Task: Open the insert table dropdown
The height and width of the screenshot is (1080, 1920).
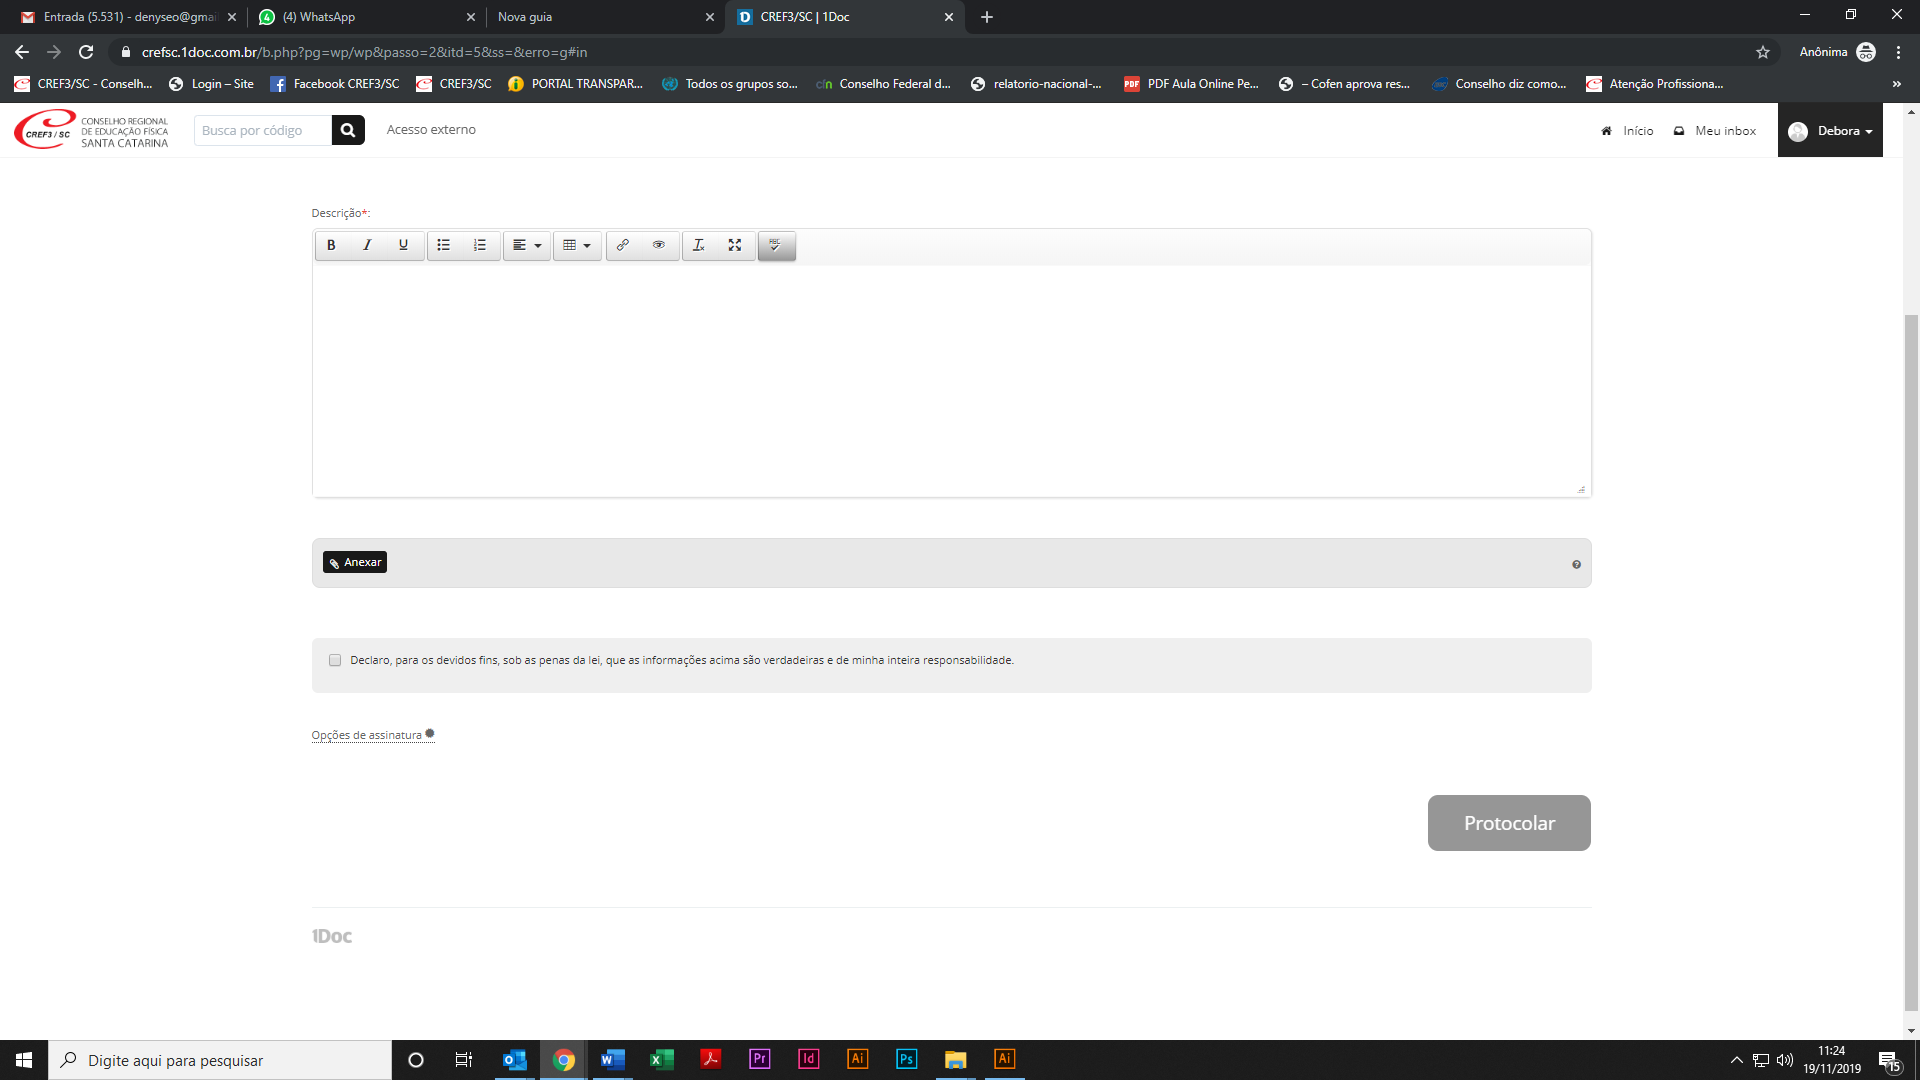Action: pos(577,245)
